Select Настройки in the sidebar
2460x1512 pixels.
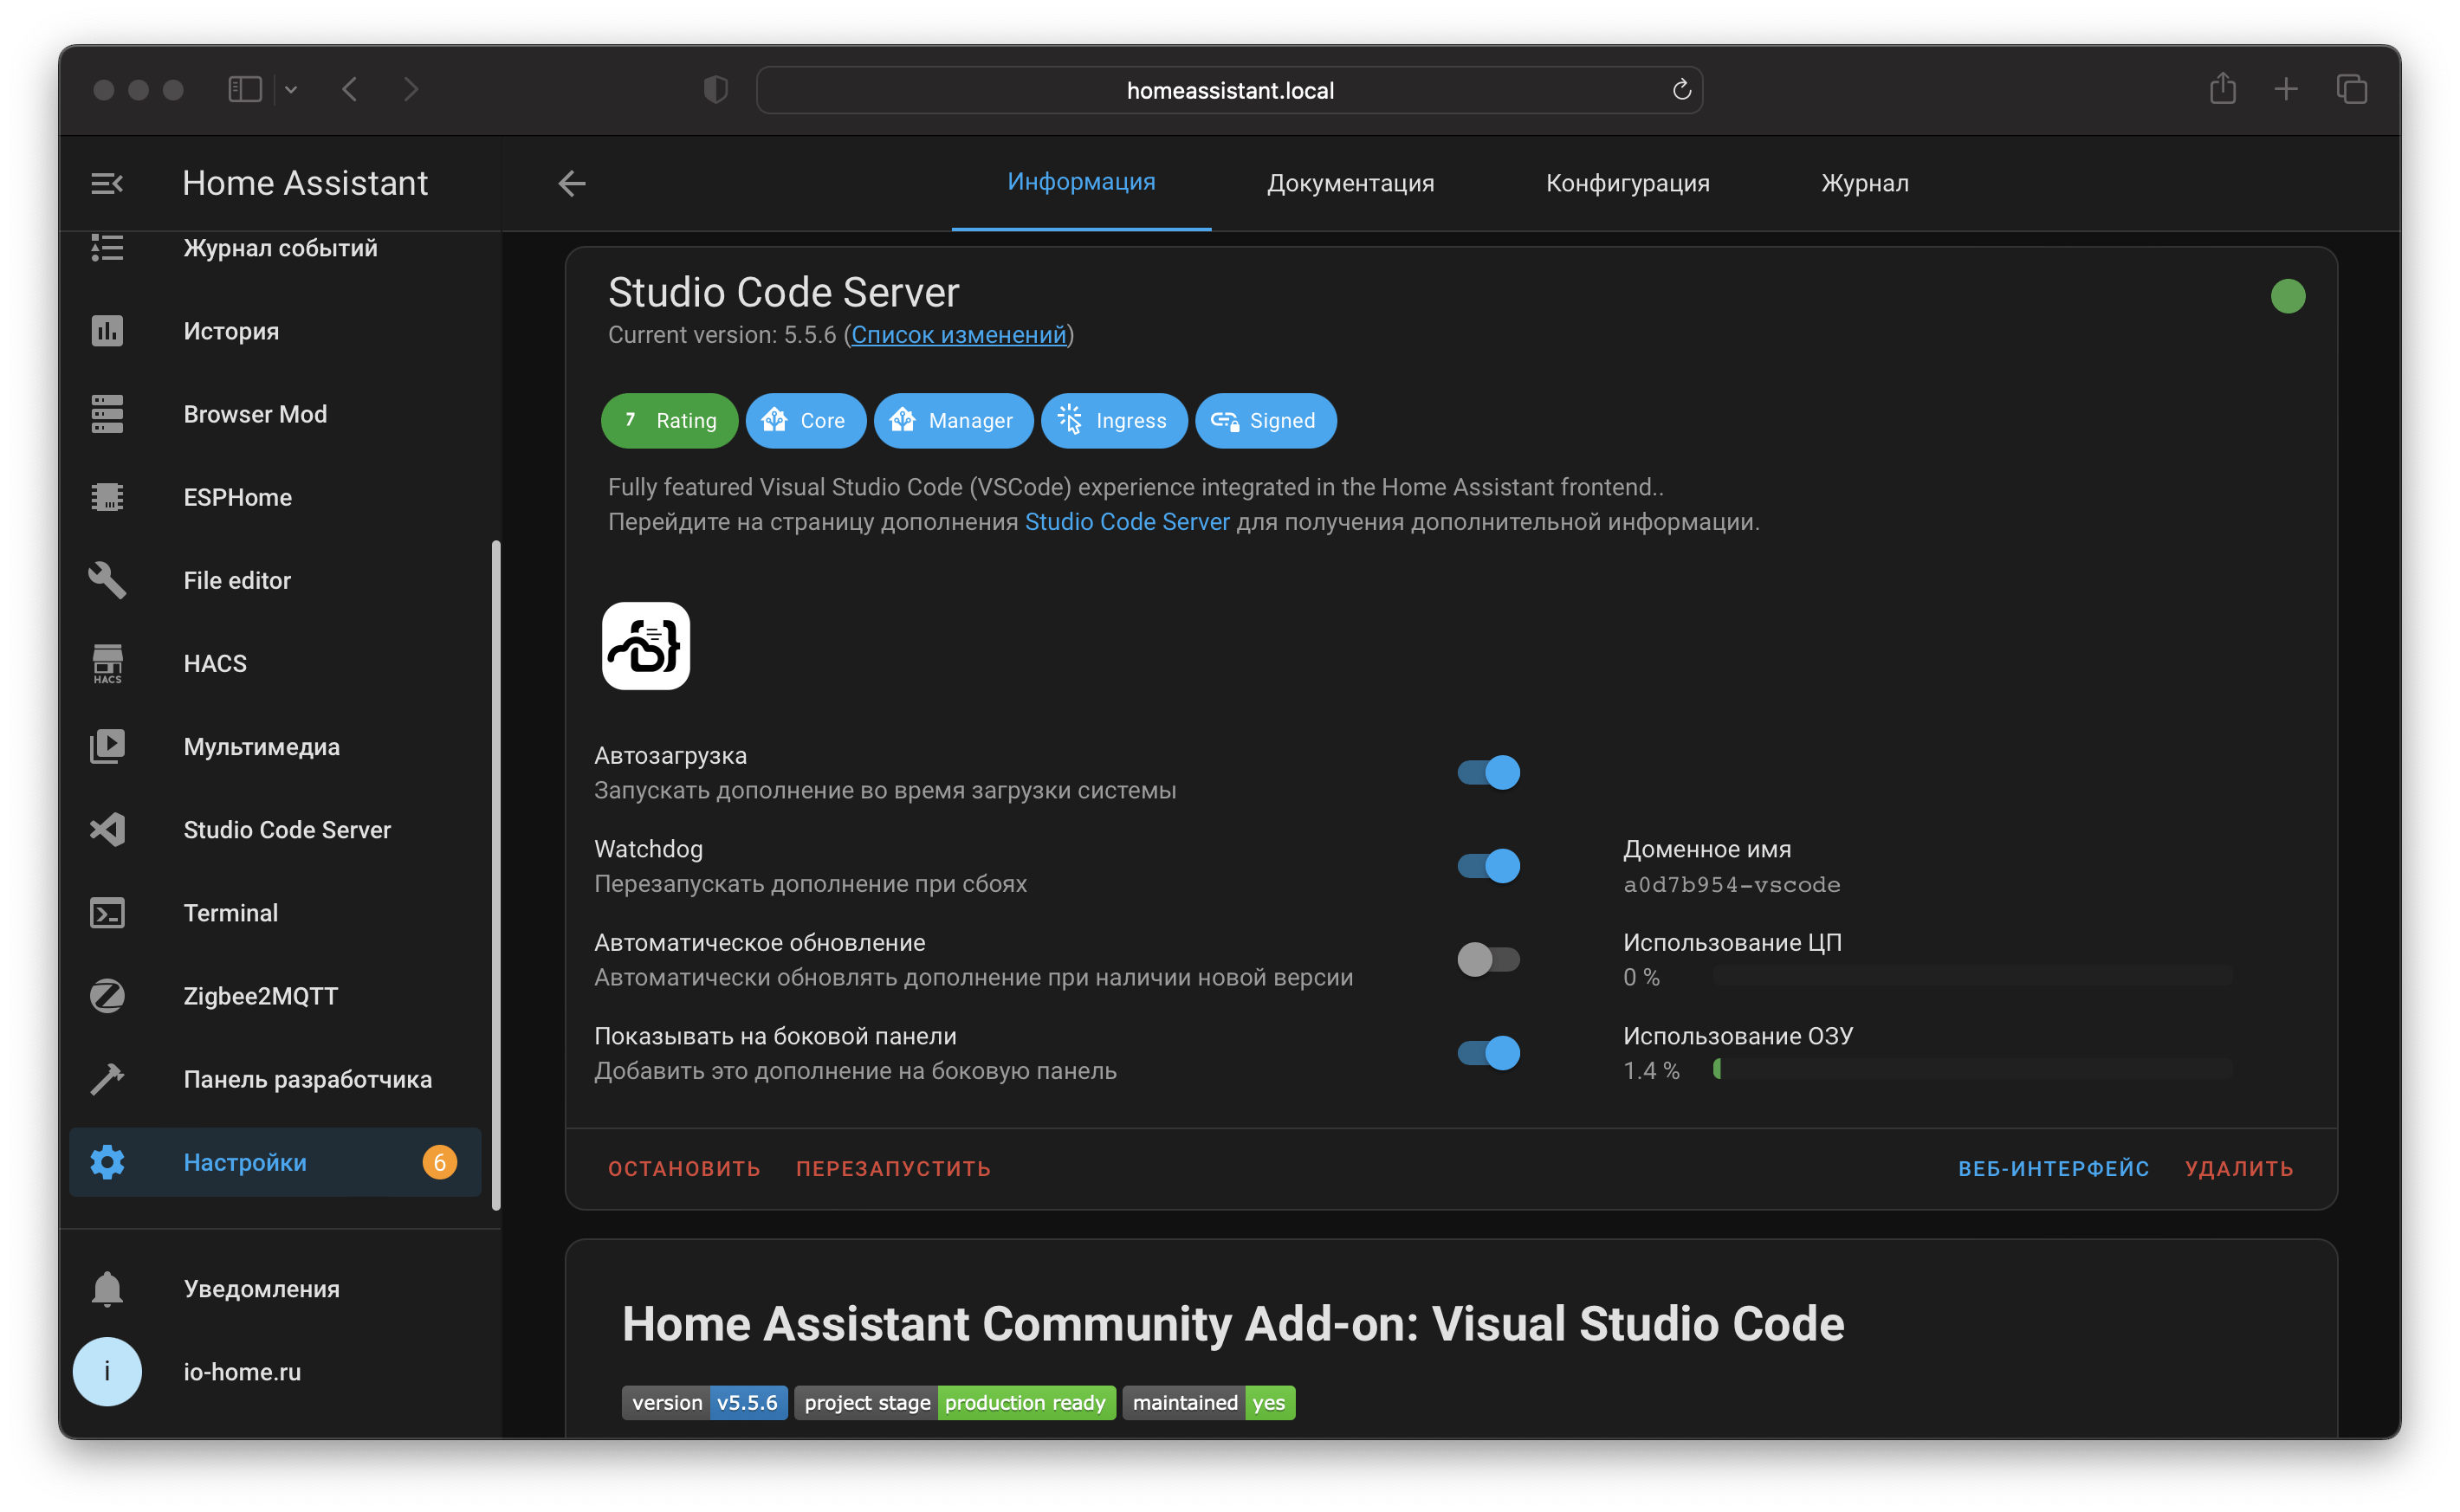click(x=275, y=1162)
